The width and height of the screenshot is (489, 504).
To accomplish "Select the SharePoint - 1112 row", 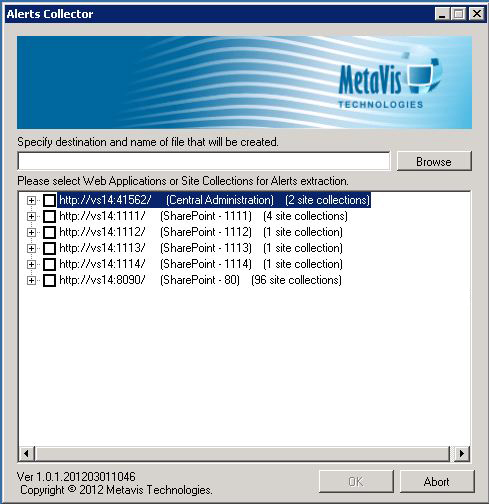I will tap(201, 232).
